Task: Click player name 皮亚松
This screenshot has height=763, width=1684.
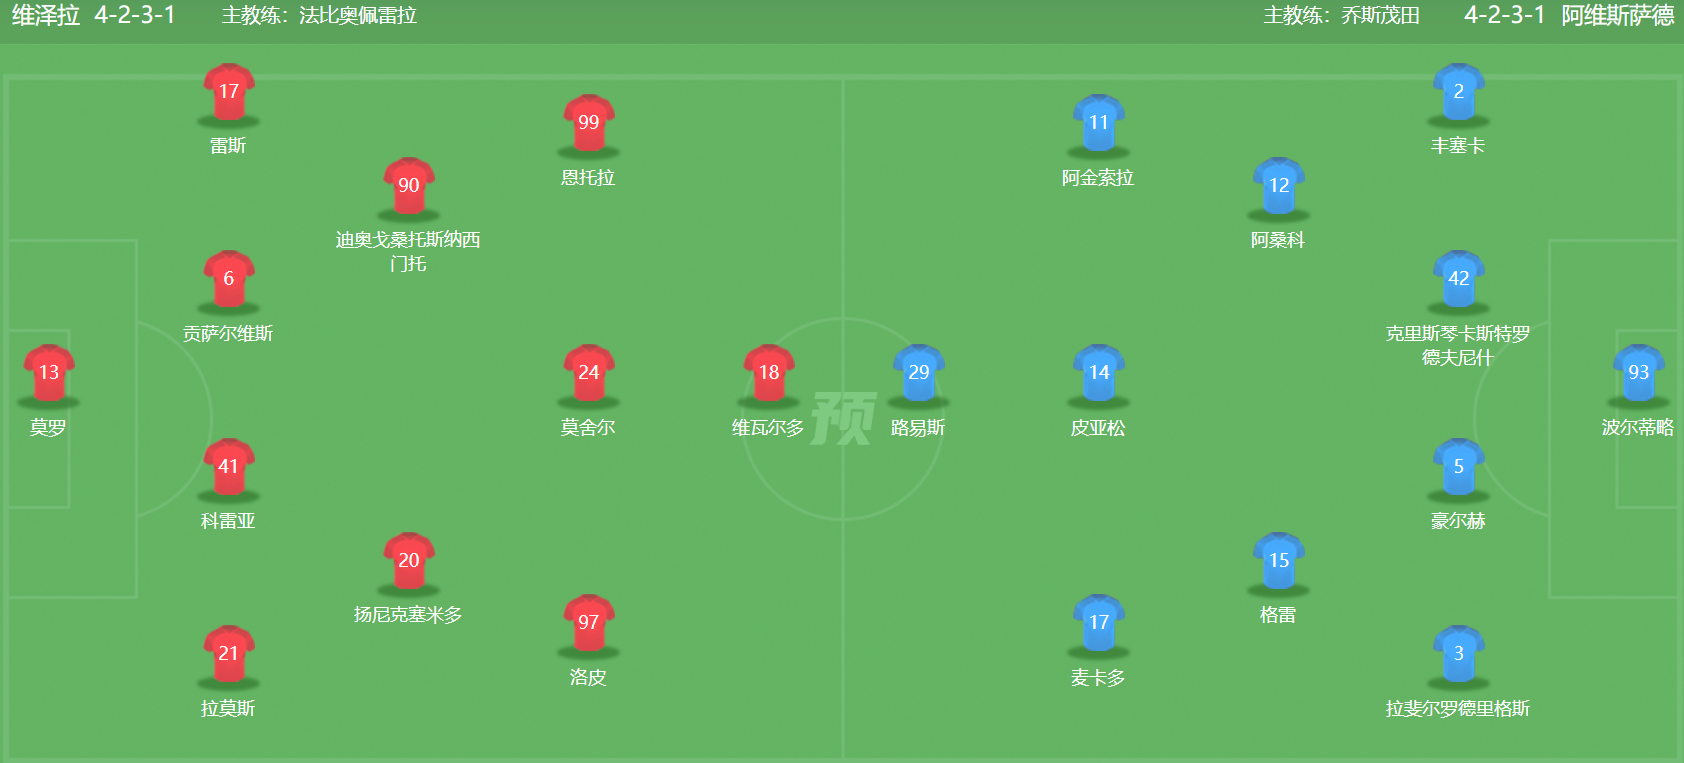Action: click(x=1098, y=428)
